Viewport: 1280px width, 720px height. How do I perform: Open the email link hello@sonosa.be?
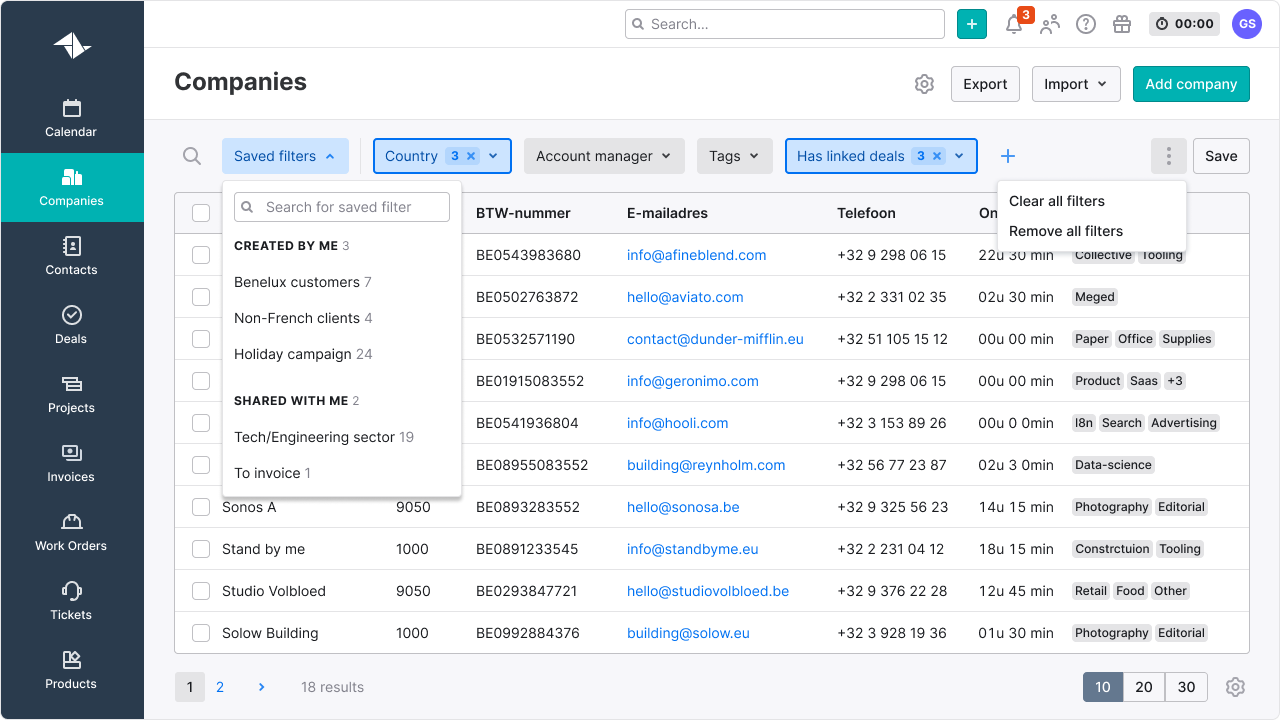click(x=684, y=506)
